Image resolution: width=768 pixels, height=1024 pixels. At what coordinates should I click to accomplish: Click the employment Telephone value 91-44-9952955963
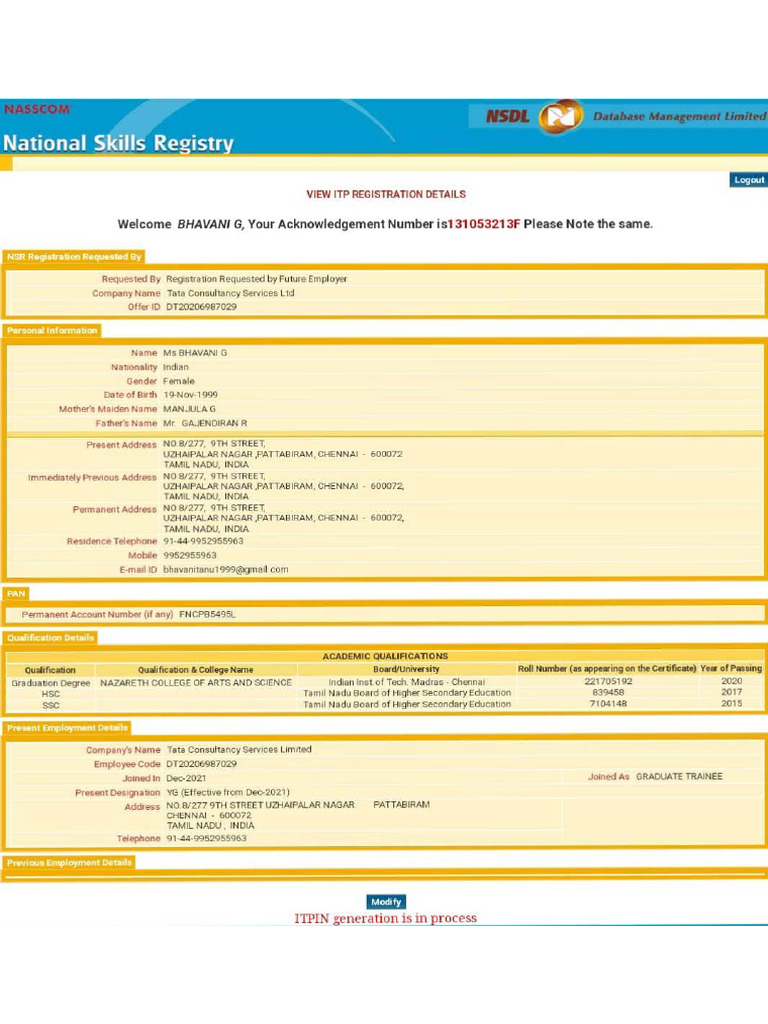click(206, 838)
